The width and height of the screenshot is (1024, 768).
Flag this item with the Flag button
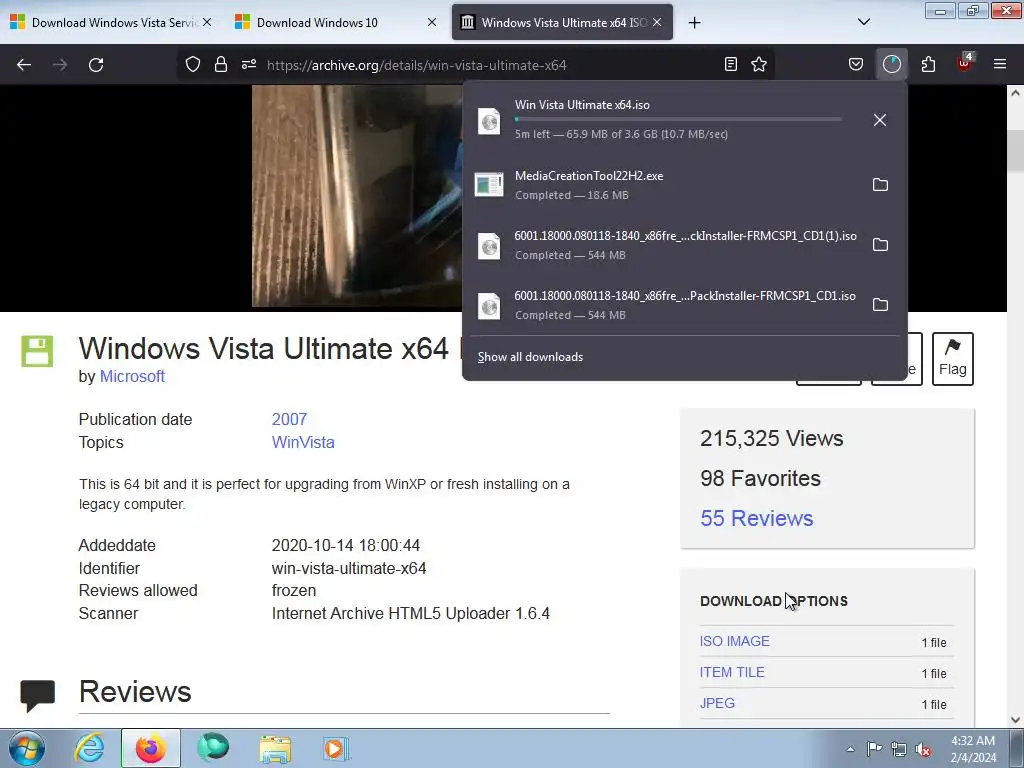[x=953, y=359]
